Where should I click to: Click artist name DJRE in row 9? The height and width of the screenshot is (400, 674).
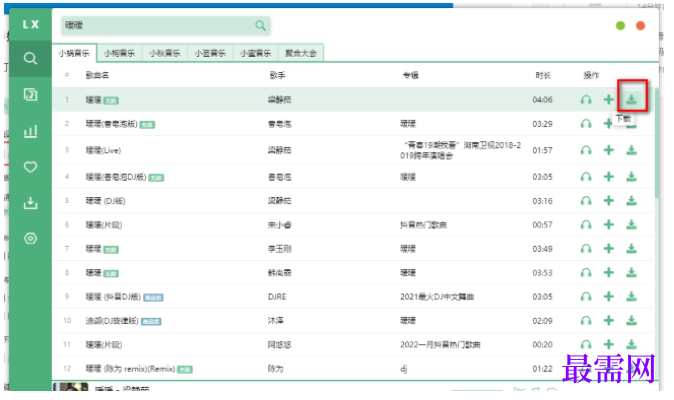coord(277,296)
